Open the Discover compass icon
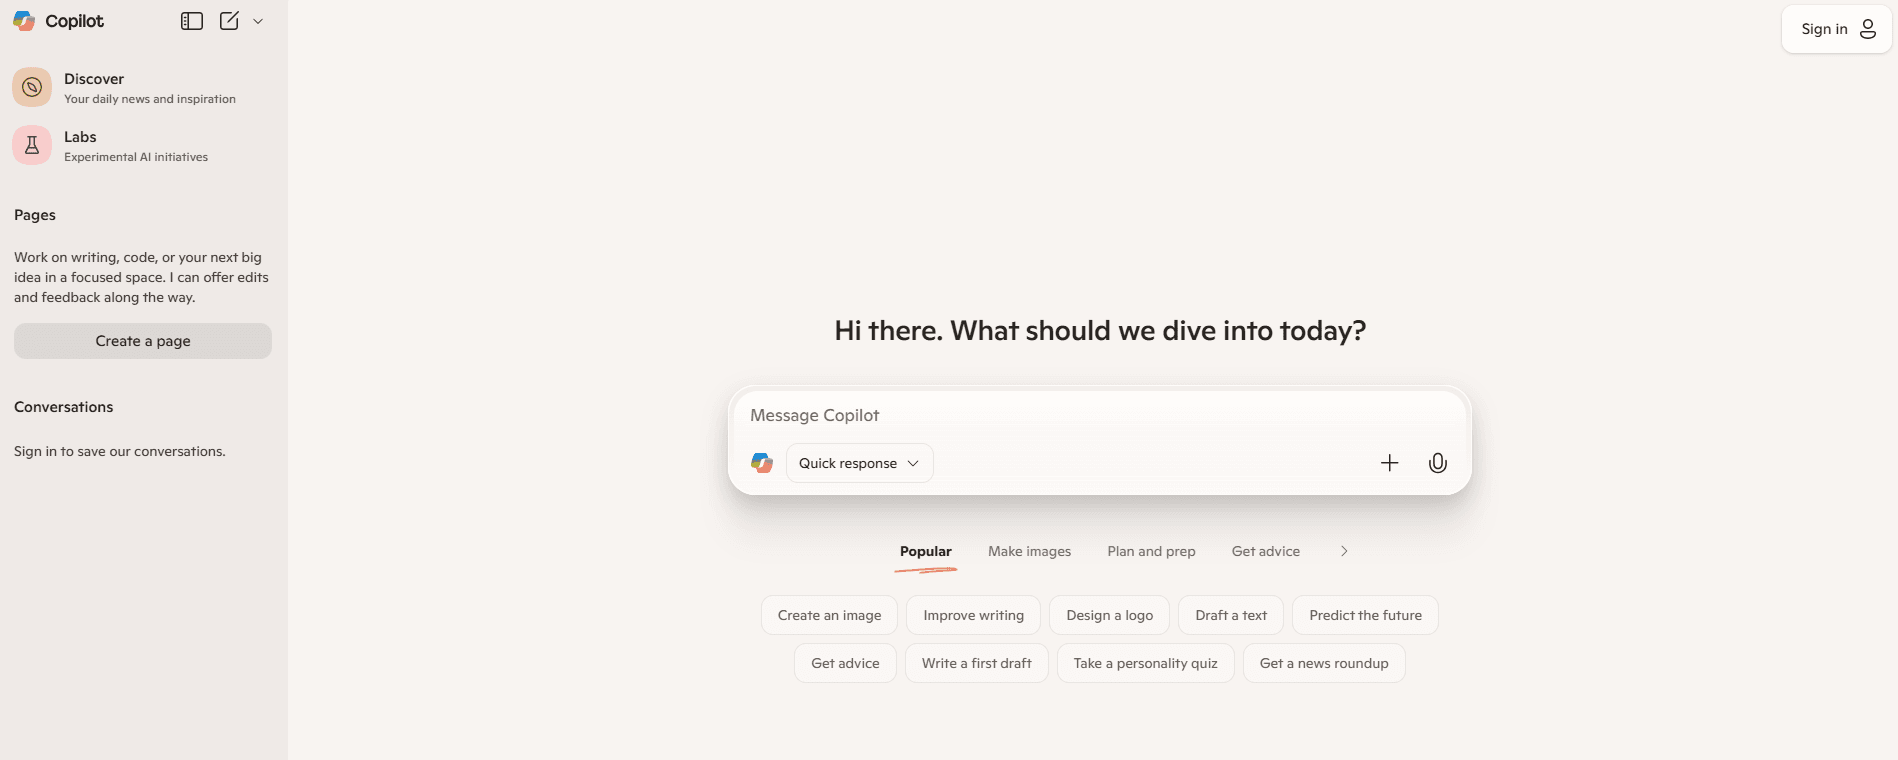This screenshot has width=1898, height=760. [x=32, y=87]
